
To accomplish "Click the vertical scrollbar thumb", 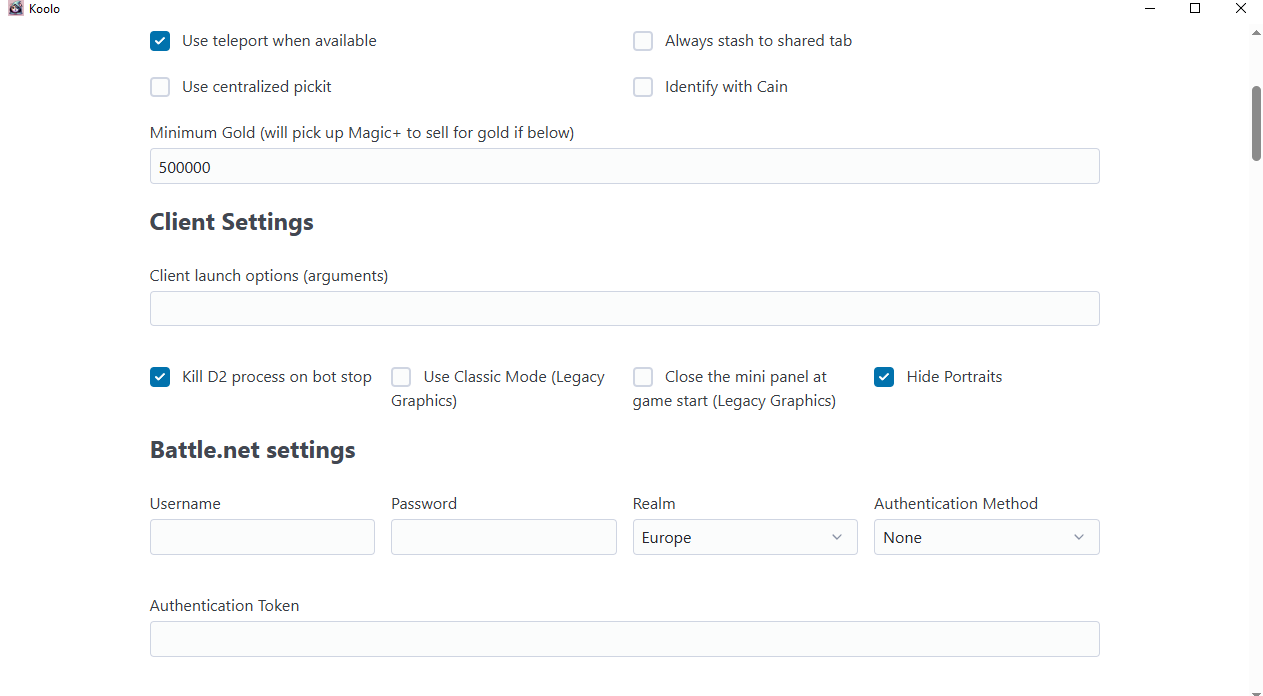I will (1256, 122).
